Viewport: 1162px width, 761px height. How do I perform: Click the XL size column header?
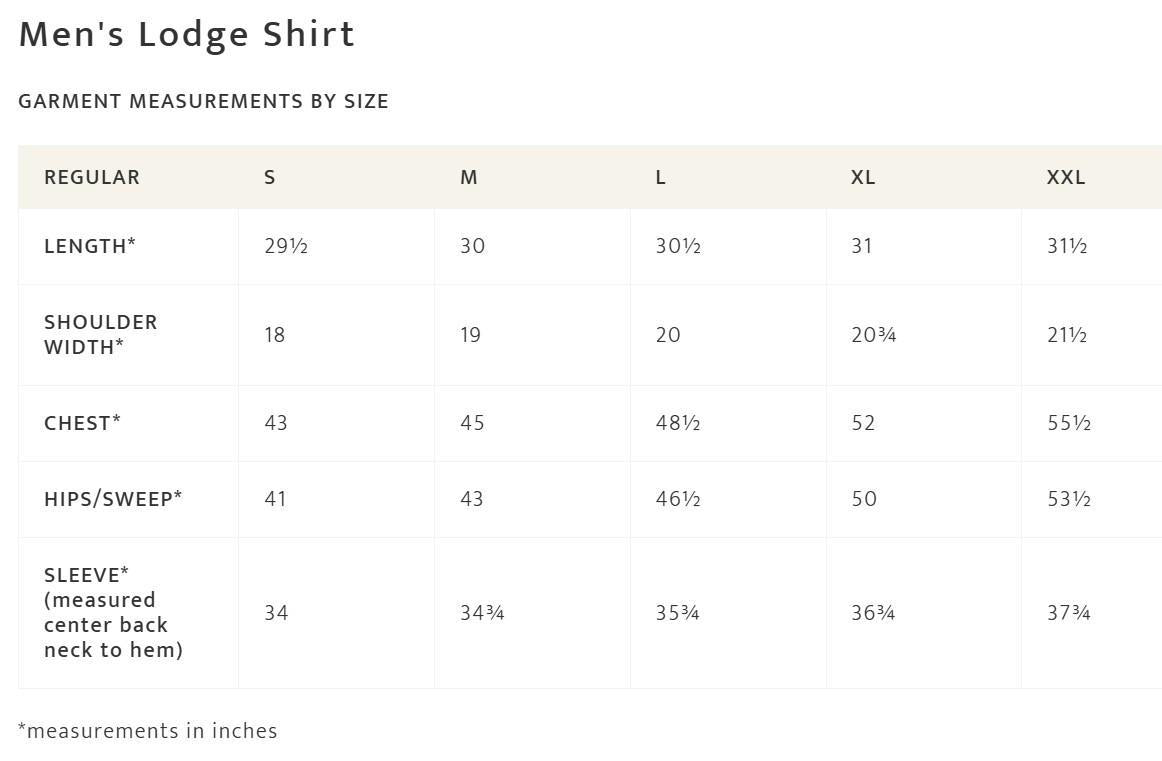point(863,177)
